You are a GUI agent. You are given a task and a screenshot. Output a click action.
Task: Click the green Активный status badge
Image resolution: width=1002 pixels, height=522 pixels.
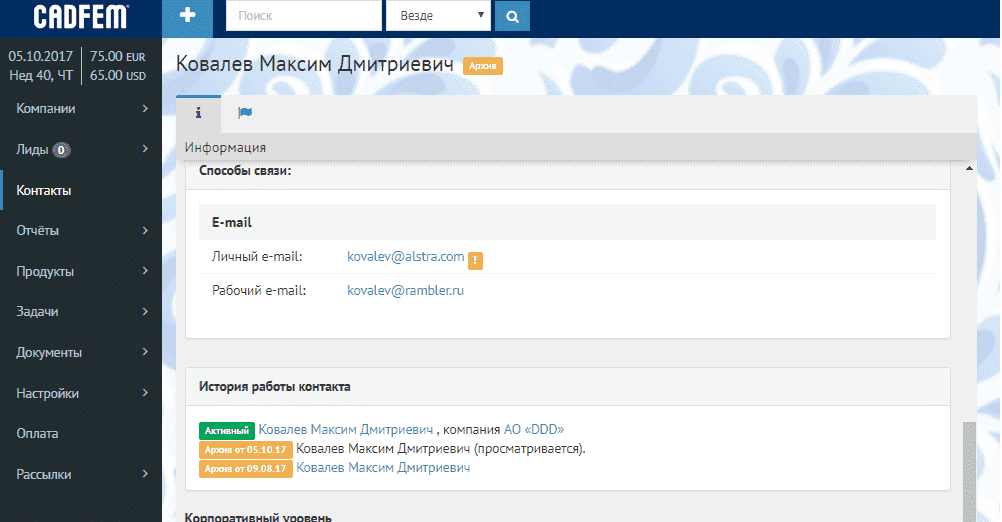227,431
